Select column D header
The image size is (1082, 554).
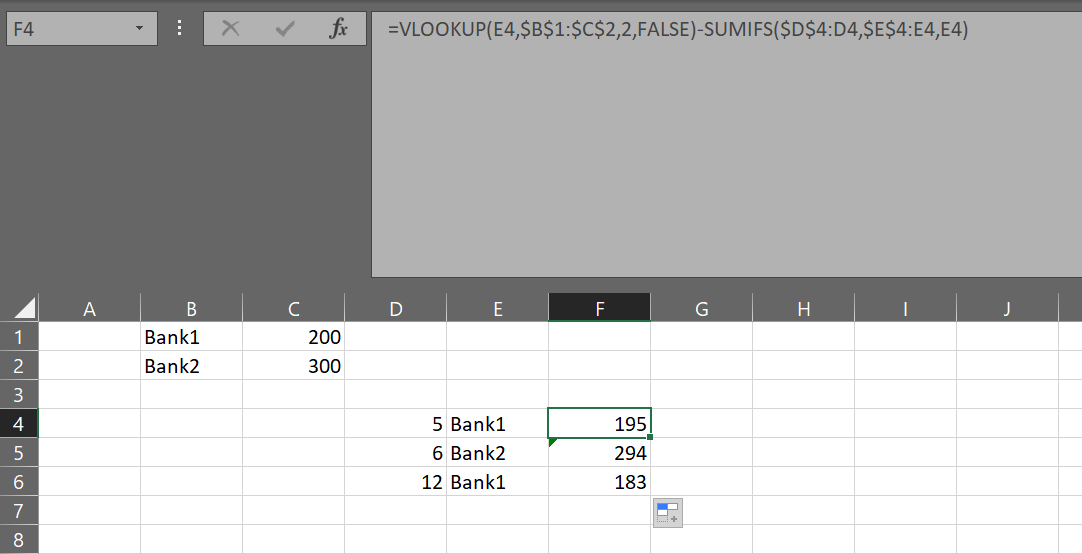[x=395, y=308]
